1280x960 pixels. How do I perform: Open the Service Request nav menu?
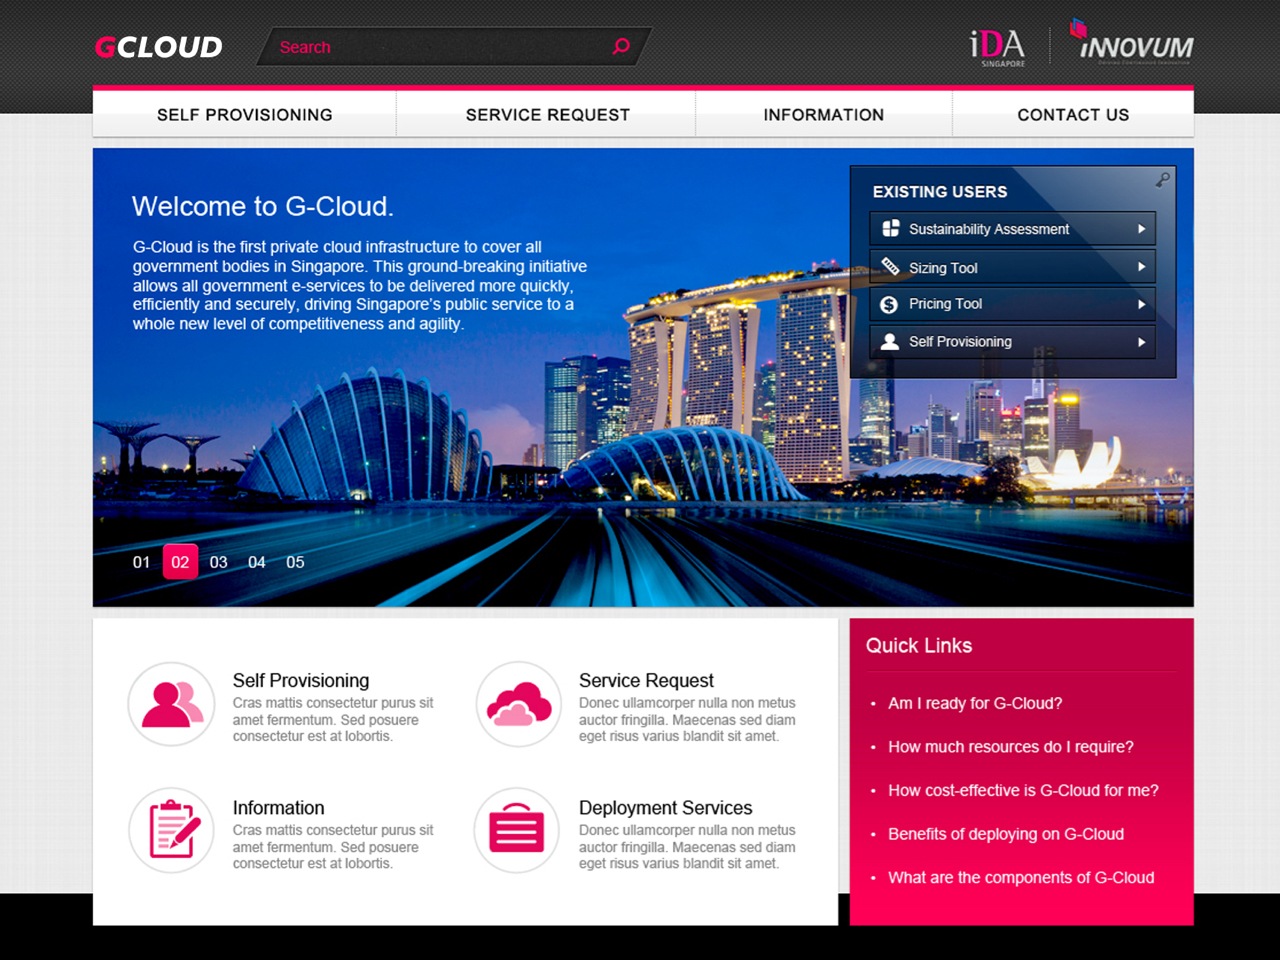[547, 114]
